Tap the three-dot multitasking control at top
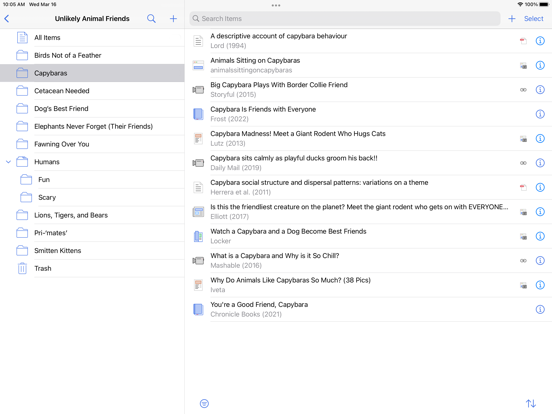The height and width of the screenshot is (414, 552). (276, 5)
